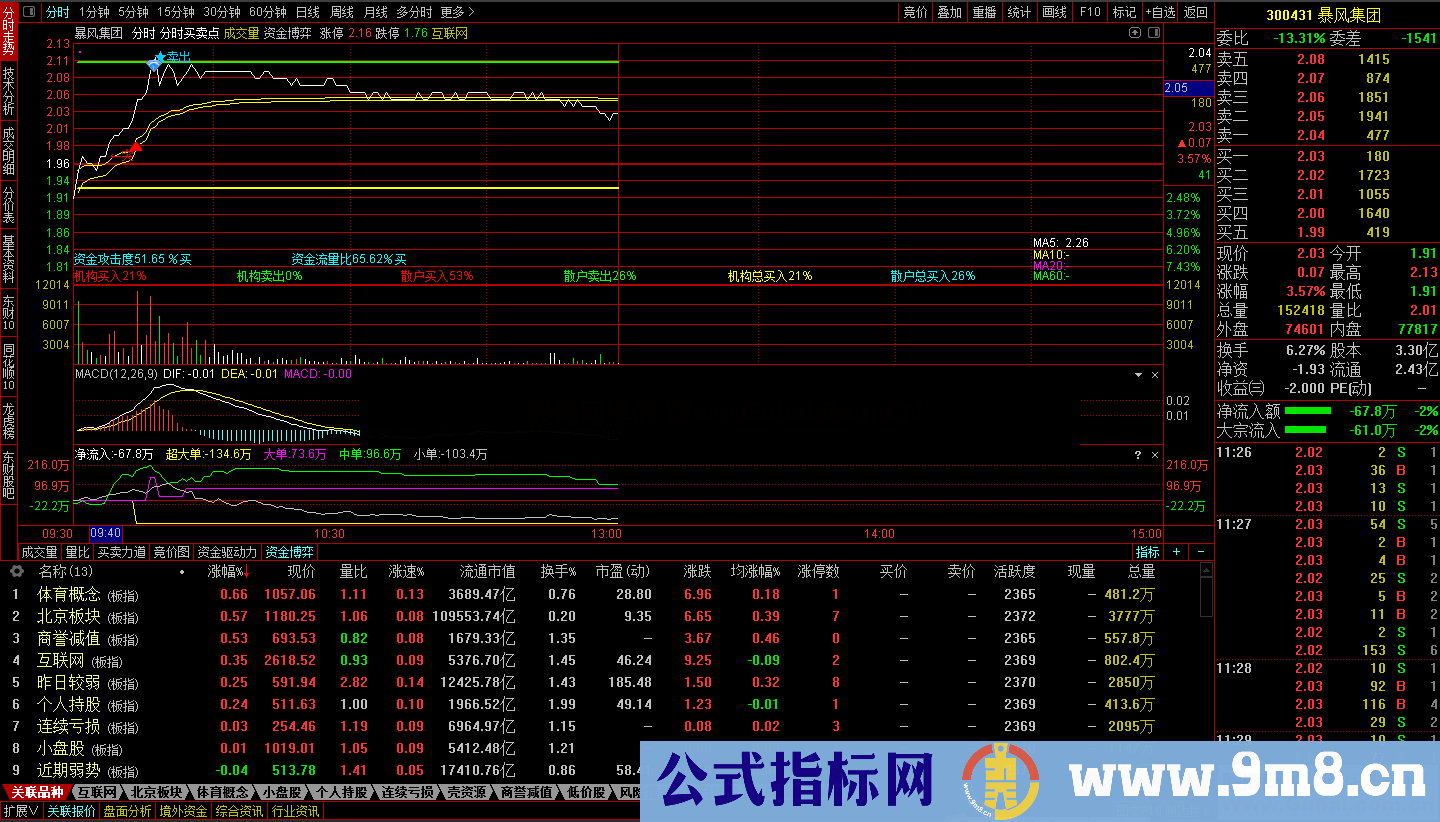Switch to the 月线 chart
The width and height of the screenshot is (1440, 822).
coord(376,12)
